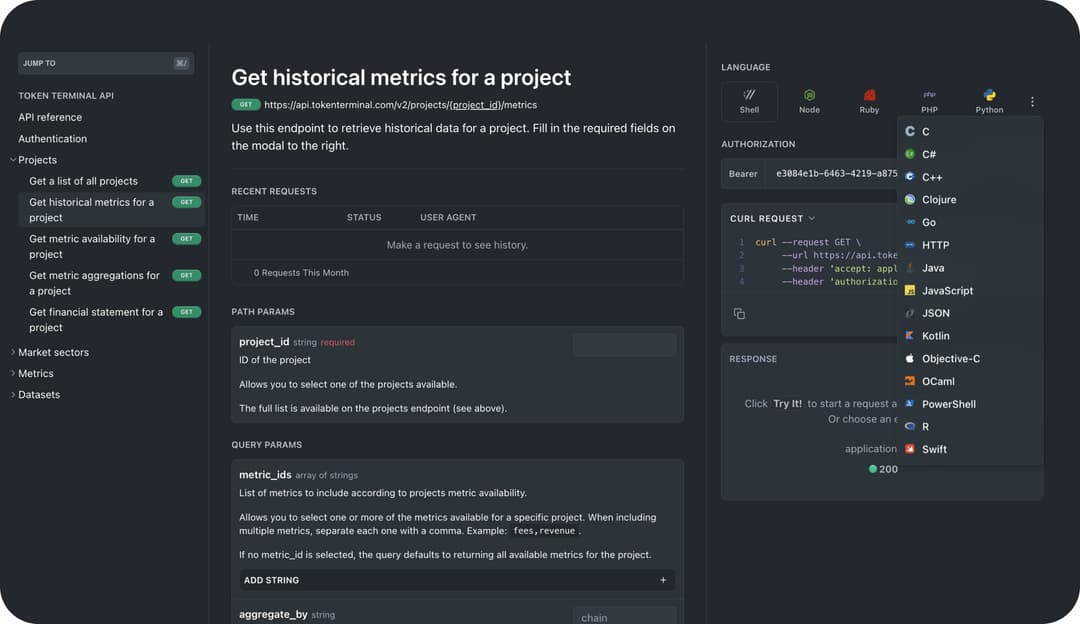This screenshot has height=624, width=1080.
Task: Select the Shell language icon
Action: click(749, 101)
